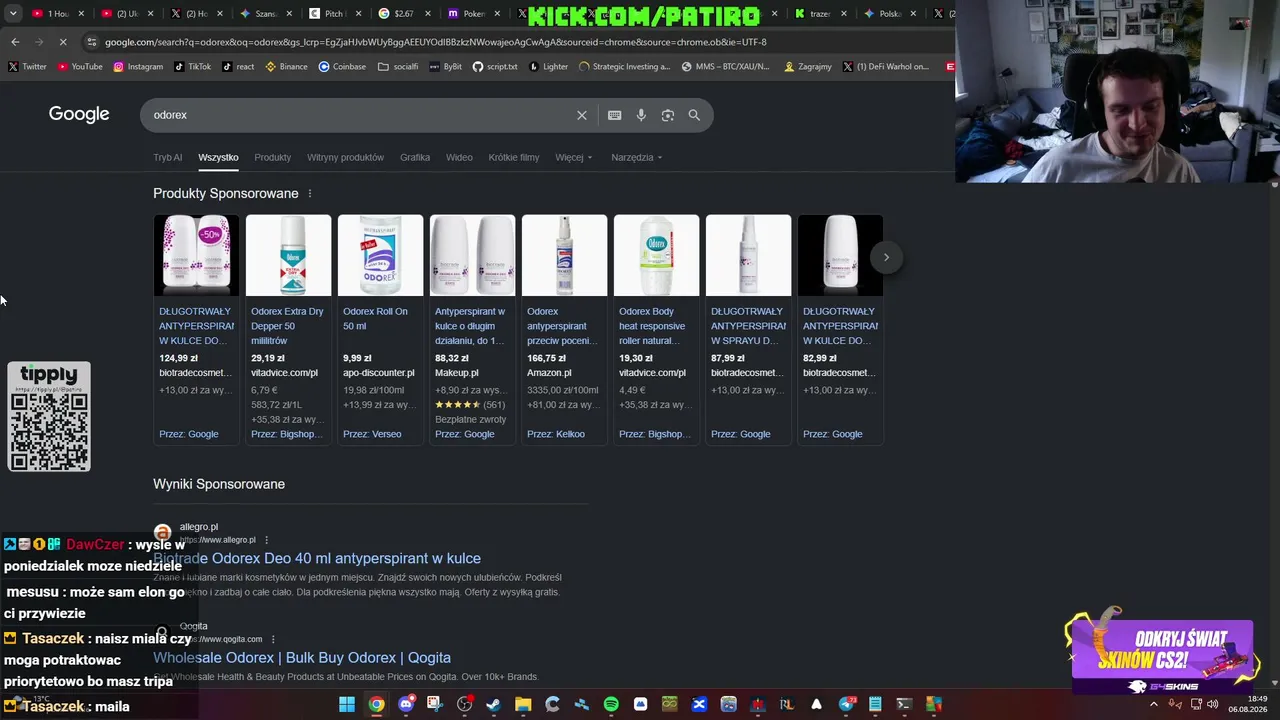This screenshot has width=1280, height=720.
Task: Focus the Chrome address bar URL
Action: coord(436,42)
